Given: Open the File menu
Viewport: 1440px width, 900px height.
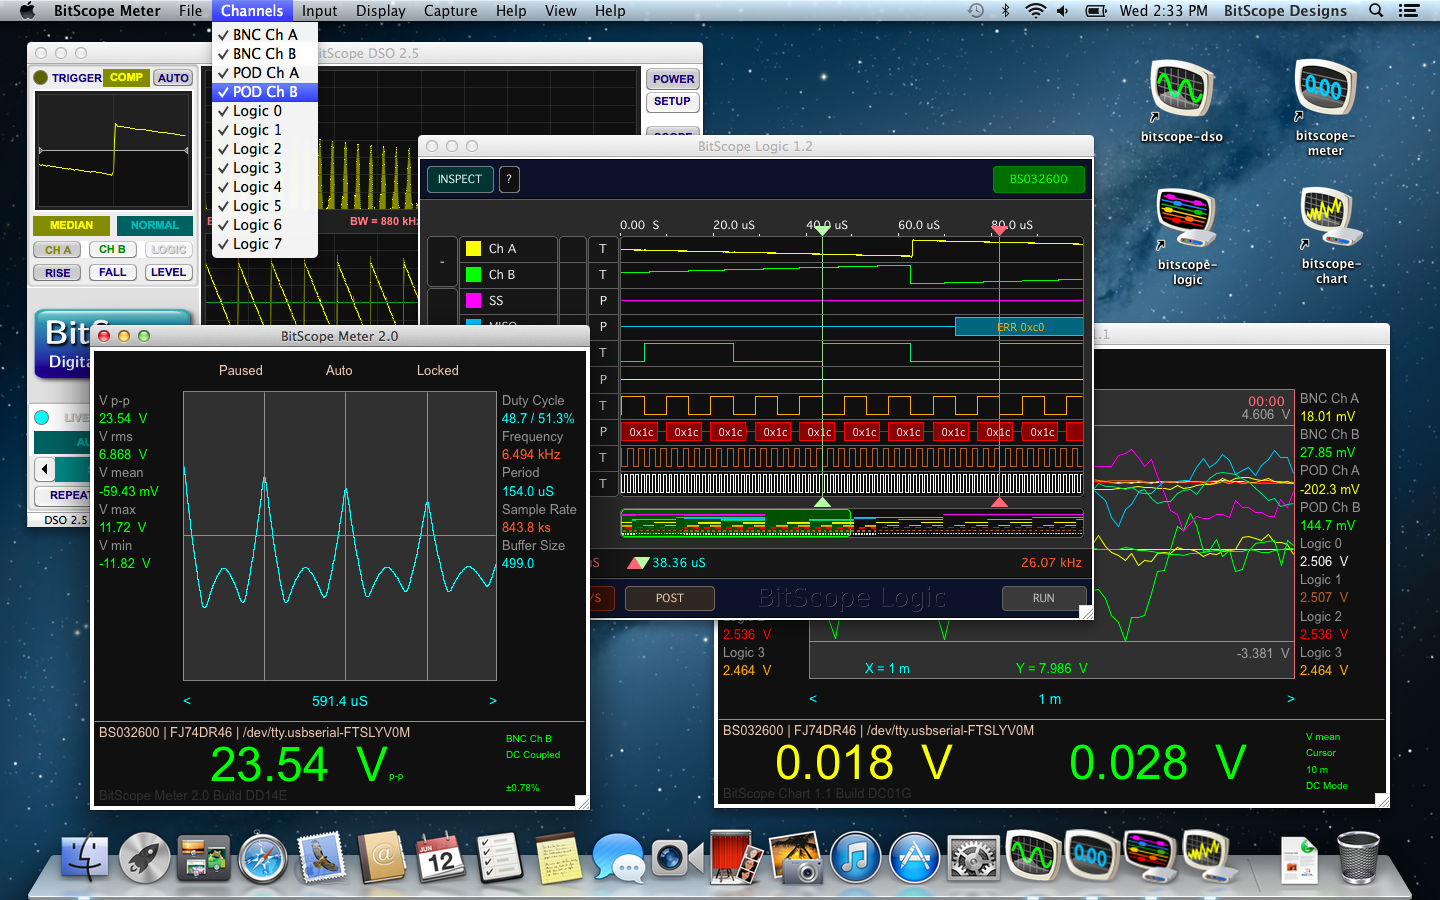Looking at the screenshot, I should pos(190,11).
